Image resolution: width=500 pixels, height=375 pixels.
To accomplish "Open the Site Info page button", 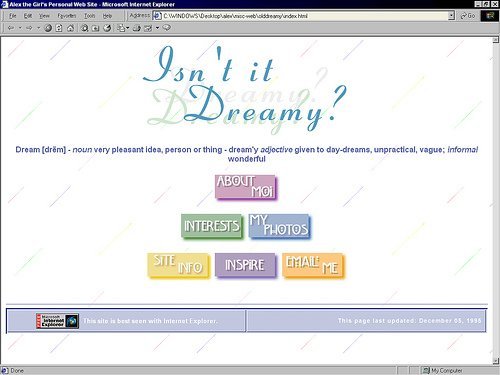I will (x=179, y=265).
